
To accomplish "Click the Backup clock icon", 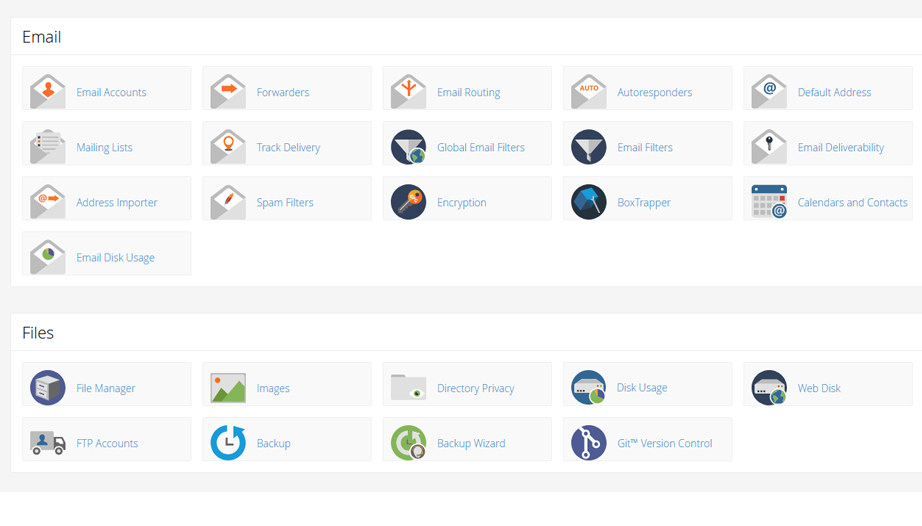I will click(228, 443).
